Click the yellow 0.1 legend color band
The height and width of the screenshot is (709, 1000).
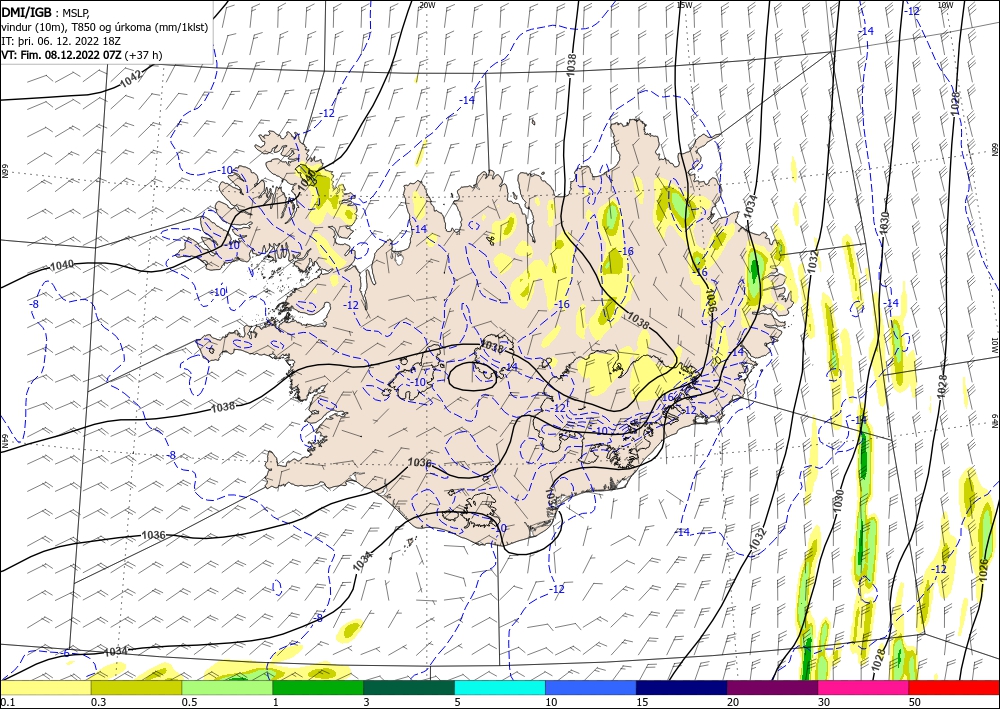tap(45, 687)
